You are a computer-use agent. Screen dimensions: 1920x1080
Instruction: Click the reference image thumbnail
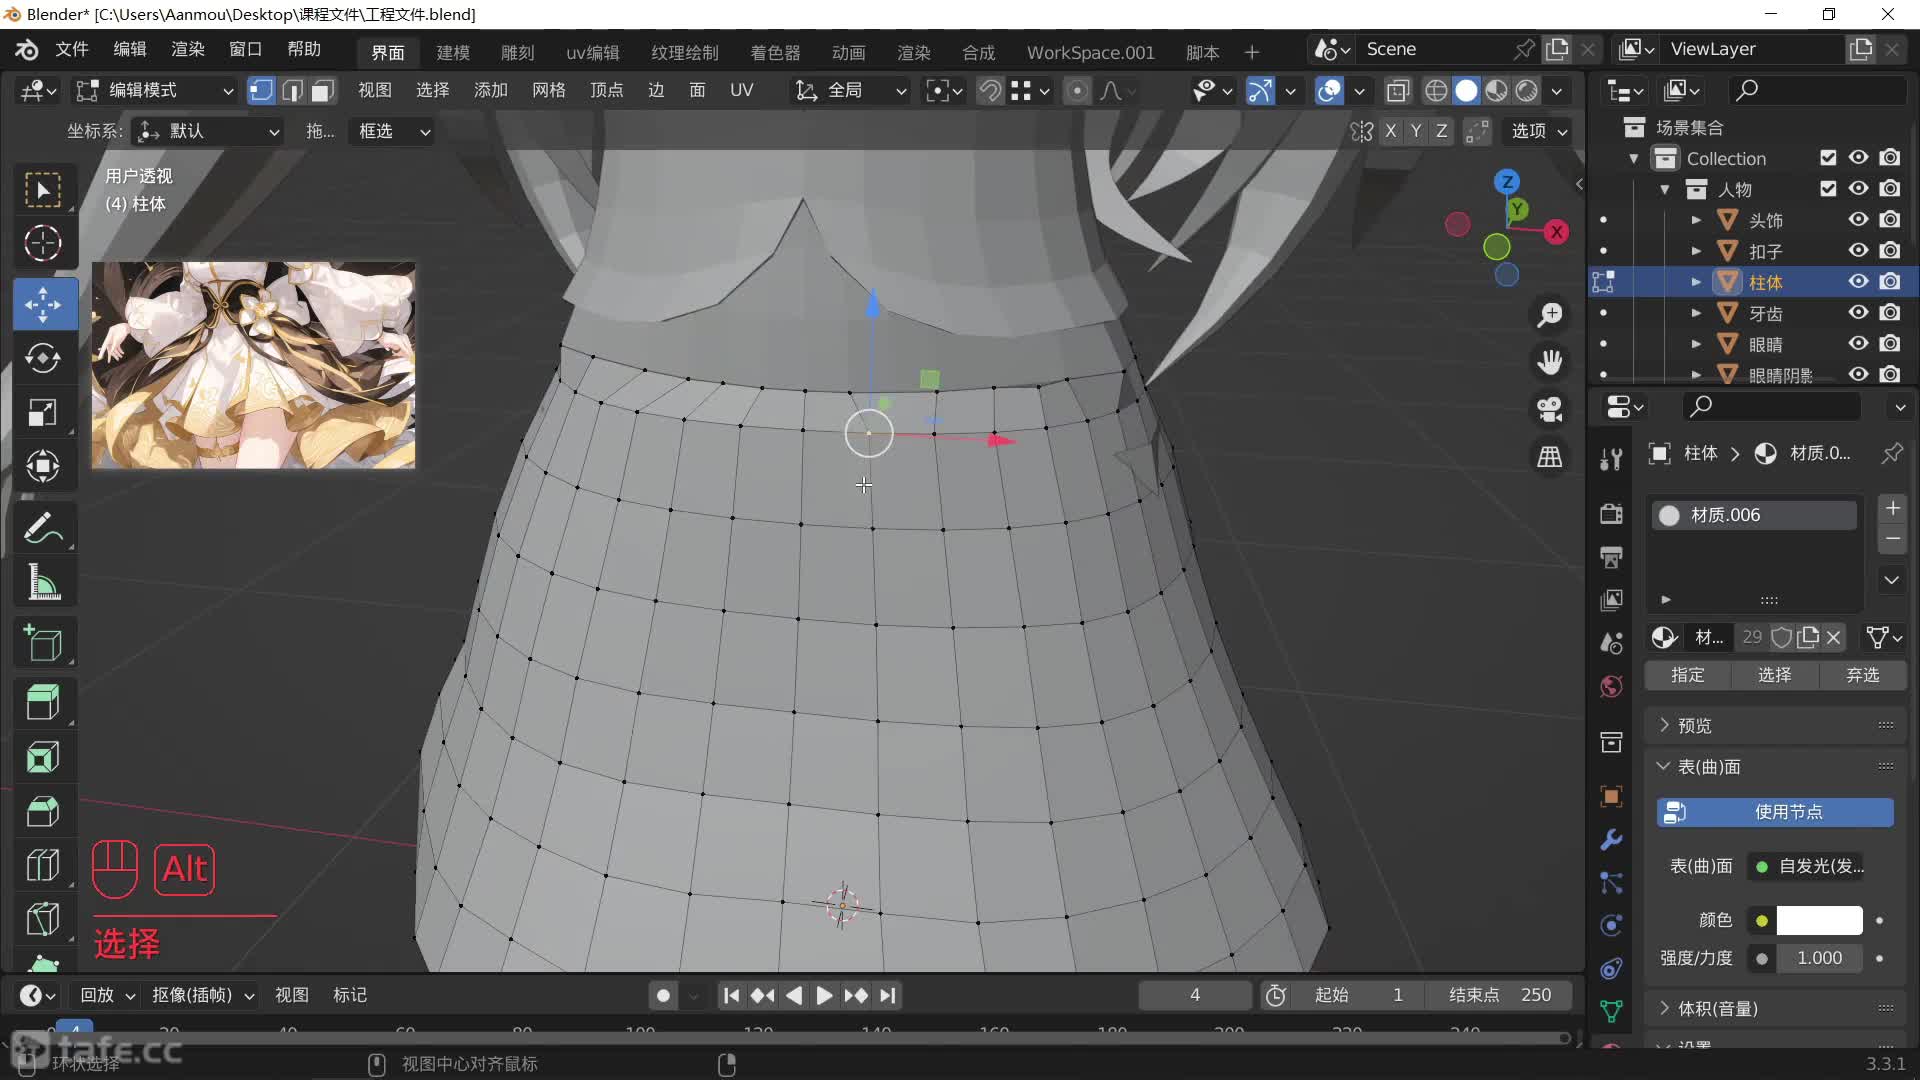pos(254,365)
